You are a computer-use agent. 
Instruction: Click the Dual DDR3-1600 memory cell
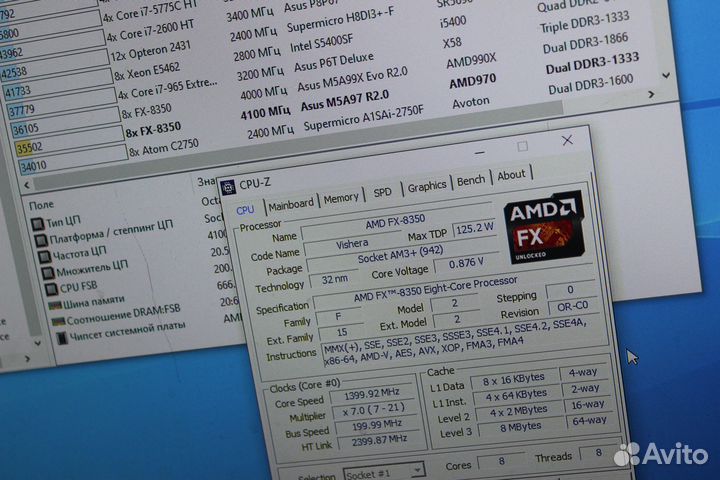[591, 84]
